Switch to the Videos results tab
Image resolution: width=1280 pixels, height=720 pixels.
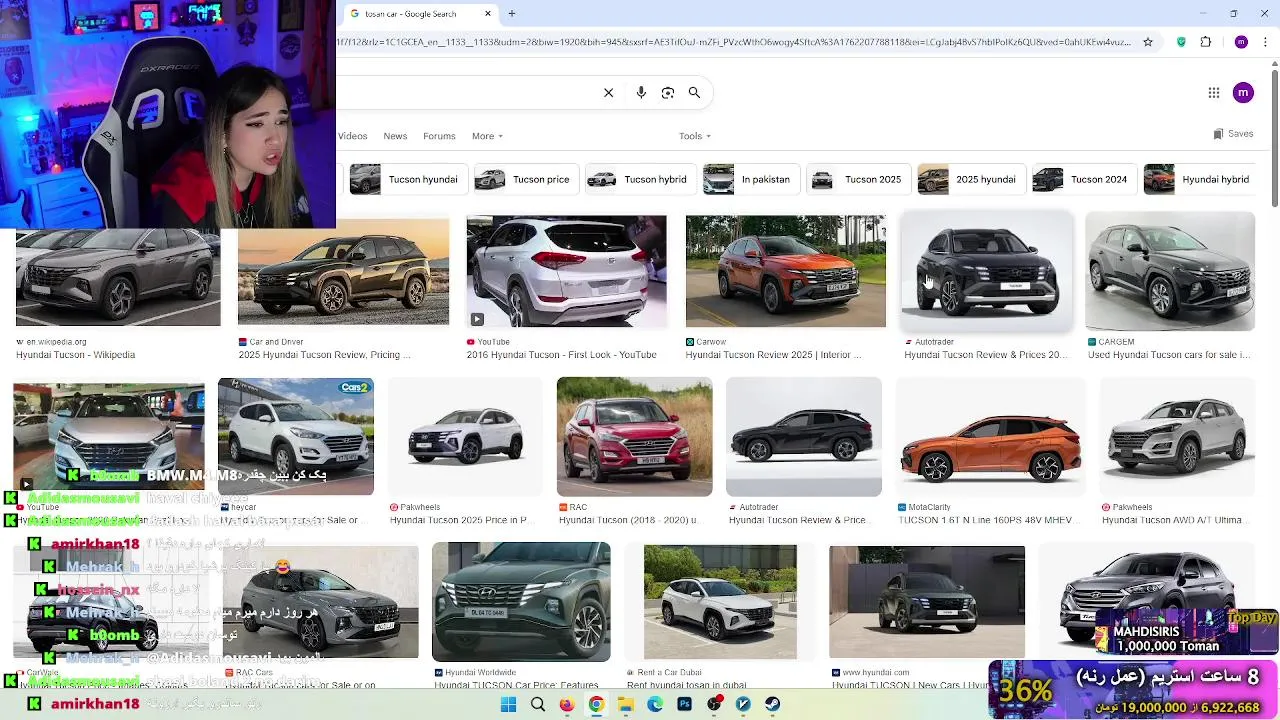click(x=352, y=136)
